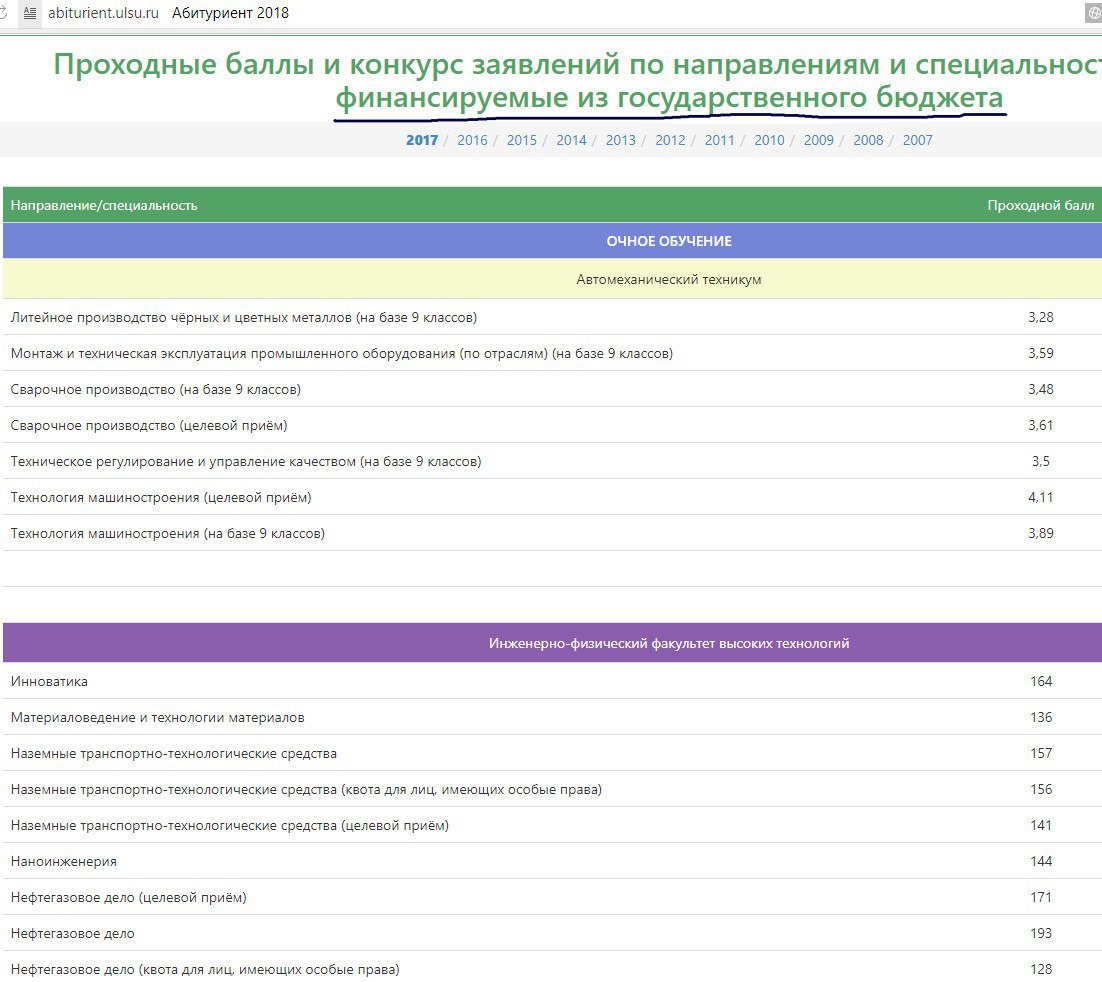The width and height of the screenshot is (1102, 982).
Task: Select Нефтегазовое дело (целевой приём) row
Action: click(x=552, y=897)
